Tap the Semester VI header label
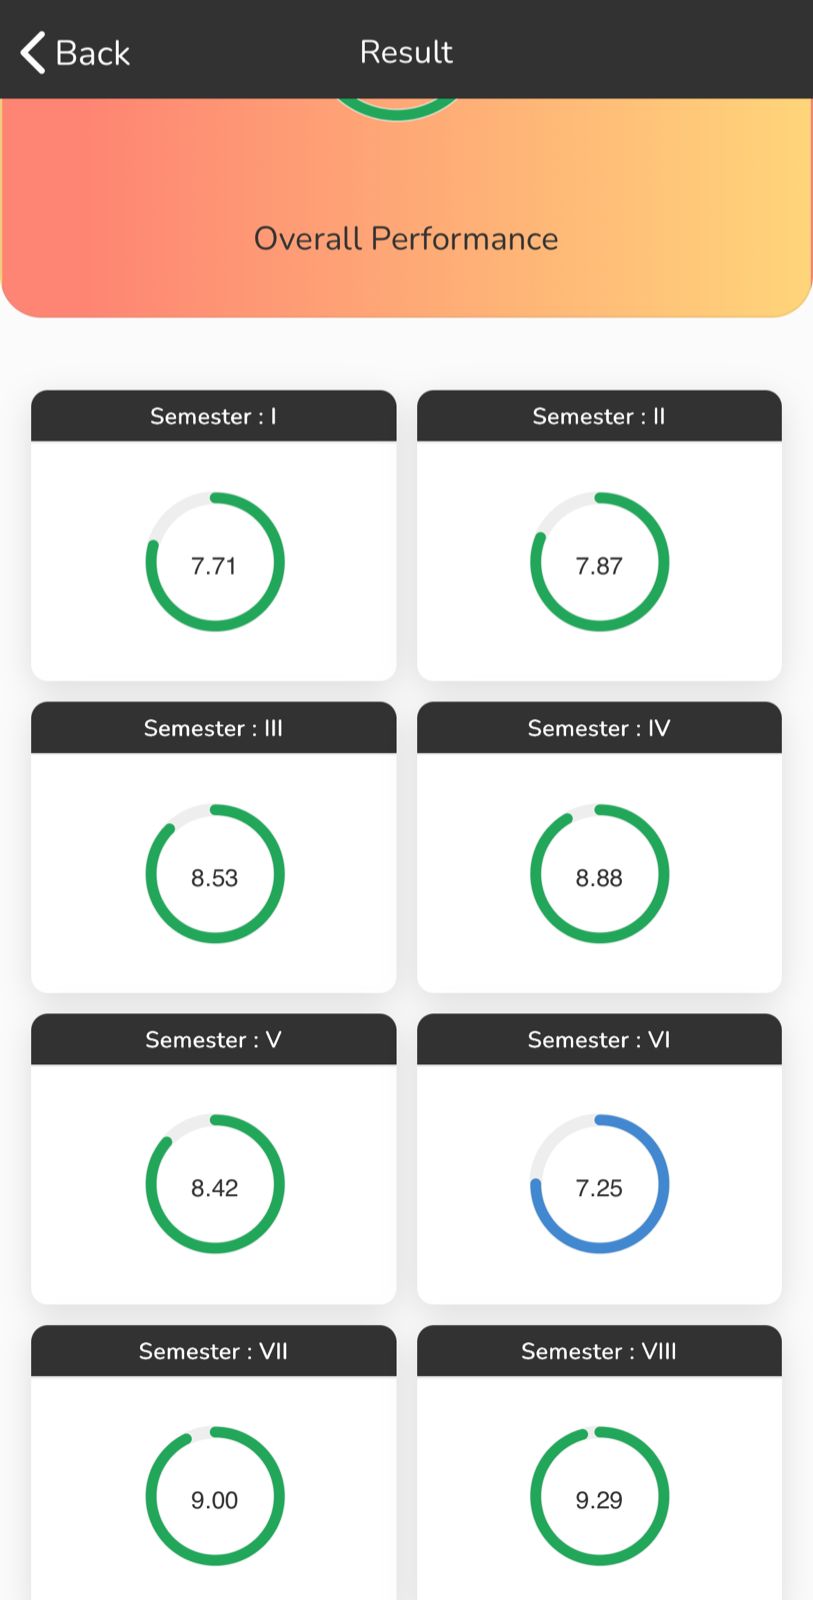Image resolution: width=813 pixels, height=1600 pixels. pyautogui.click(x=598, y=1040)
